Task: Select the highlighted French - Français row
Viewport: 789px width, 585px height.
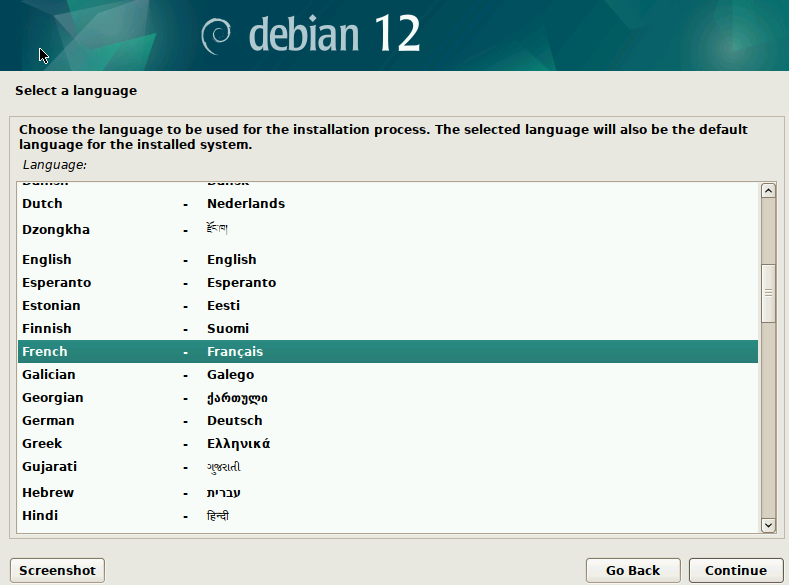Action: pos(388,352)
